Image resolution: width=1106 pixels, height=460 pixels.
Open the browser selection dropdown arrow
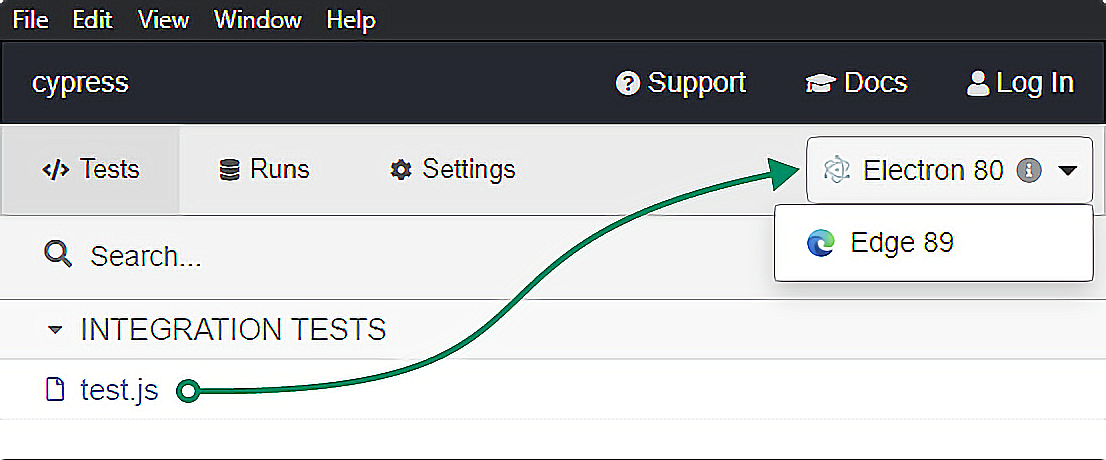pos(1068,171)
